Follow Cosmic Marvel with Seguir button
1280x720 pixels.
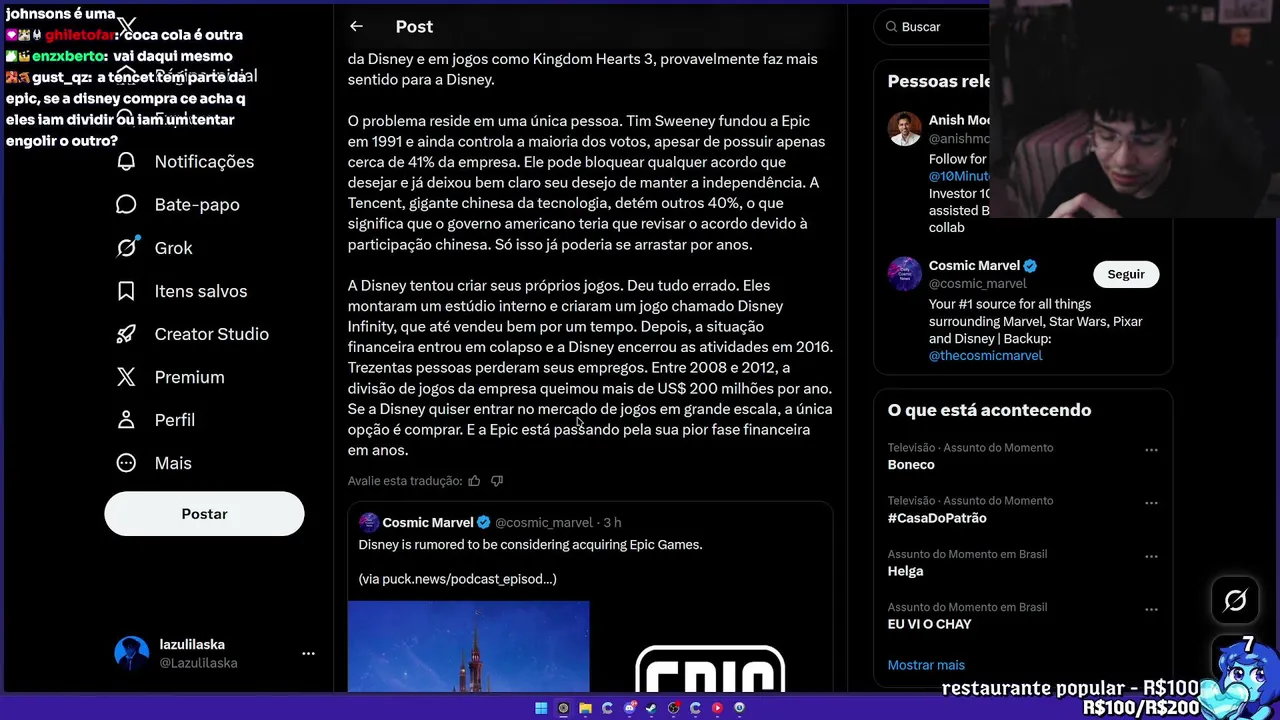click(x=1126, y=274)
